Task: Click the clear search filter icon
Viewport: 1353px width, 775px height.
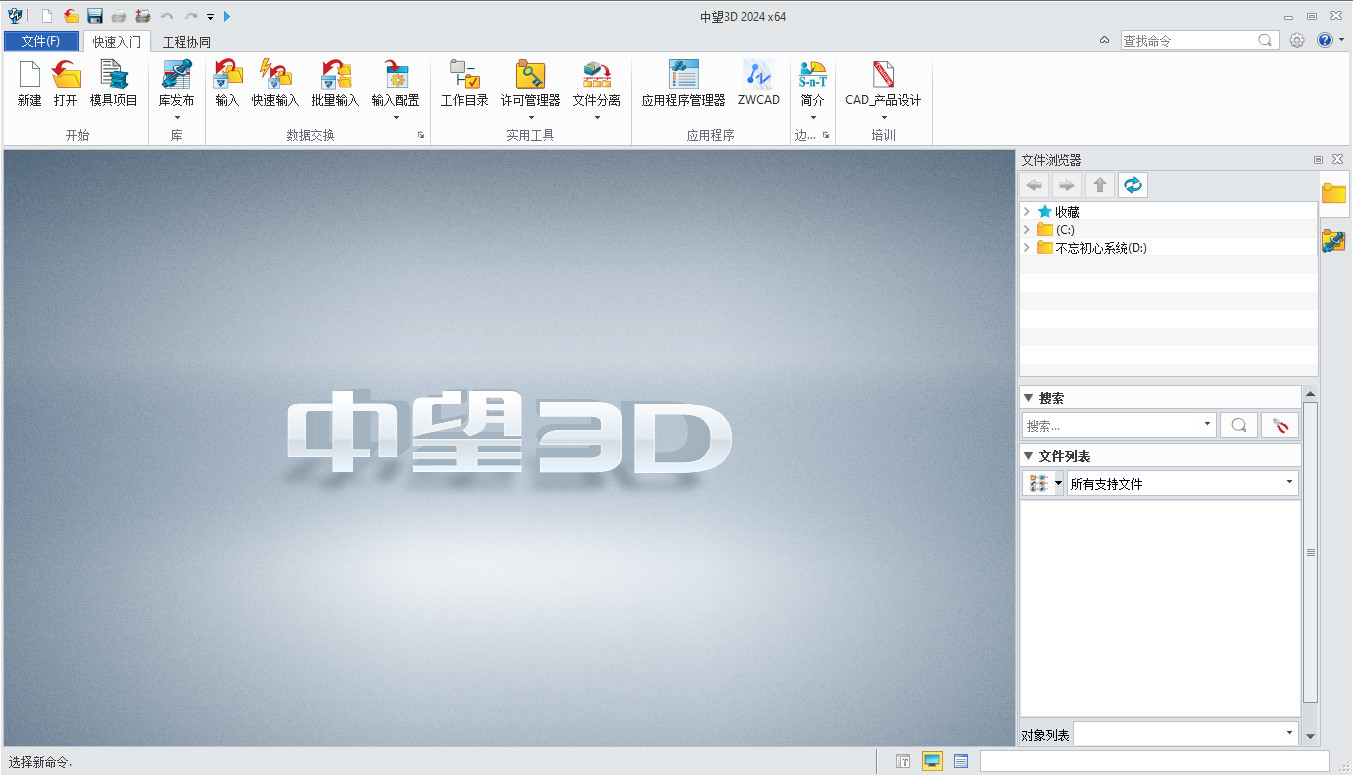Action: click(1279, 425)
